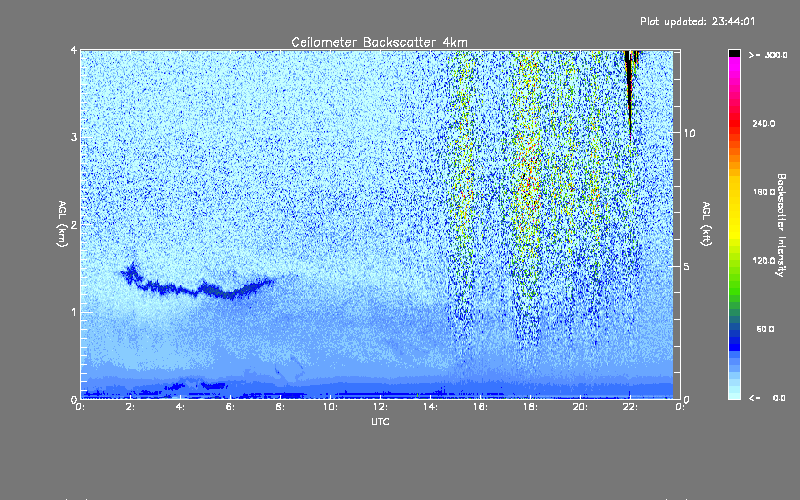Select the '8:' UTC time tick
This screenshot has height=500, width=800.
[x=281, y=407]
